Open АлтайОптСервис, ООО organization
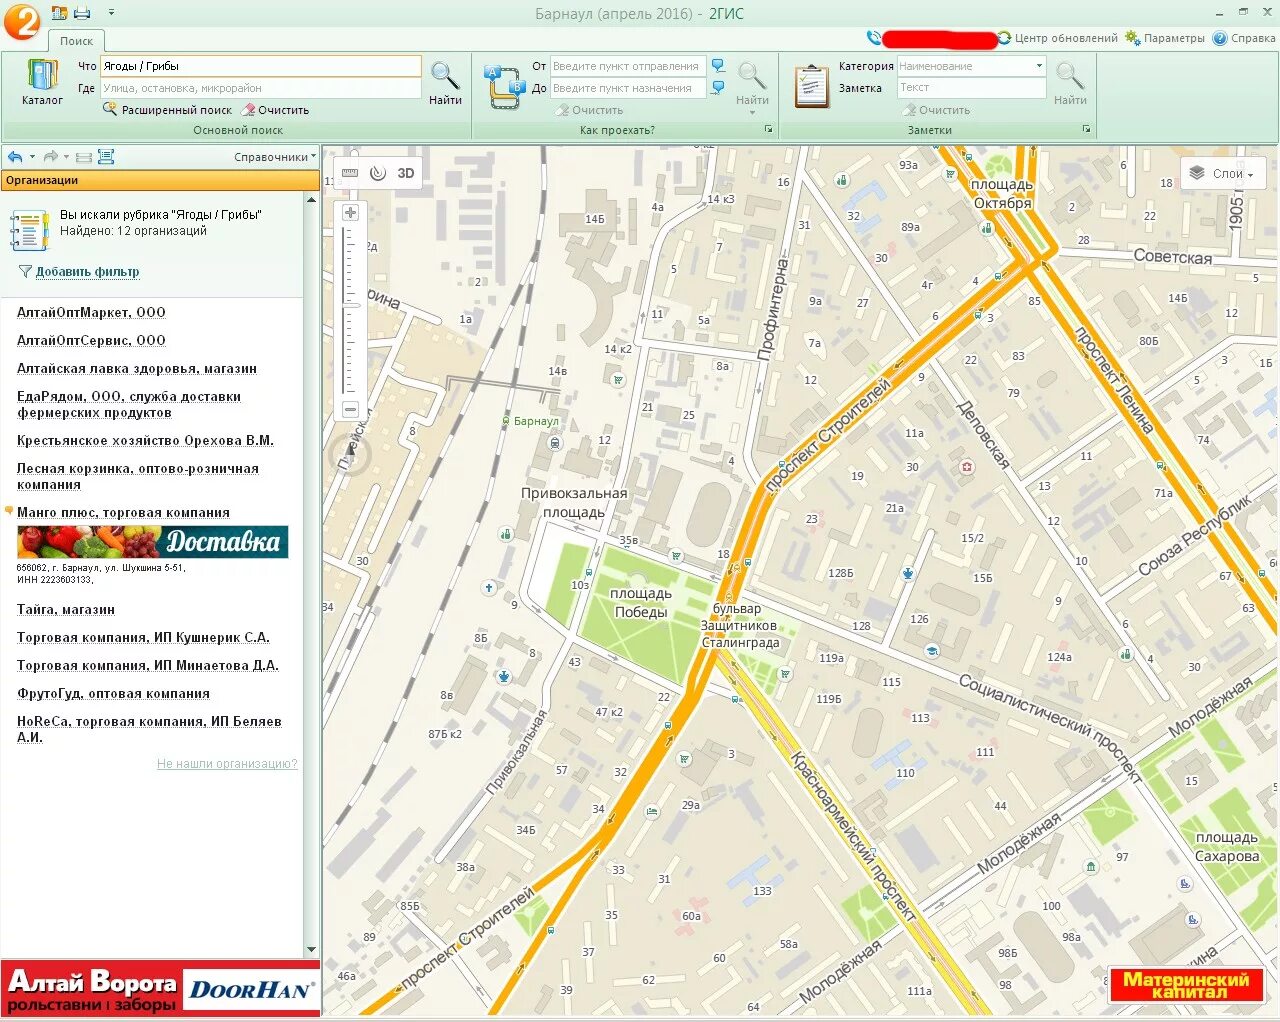 (x=91, y=341)
